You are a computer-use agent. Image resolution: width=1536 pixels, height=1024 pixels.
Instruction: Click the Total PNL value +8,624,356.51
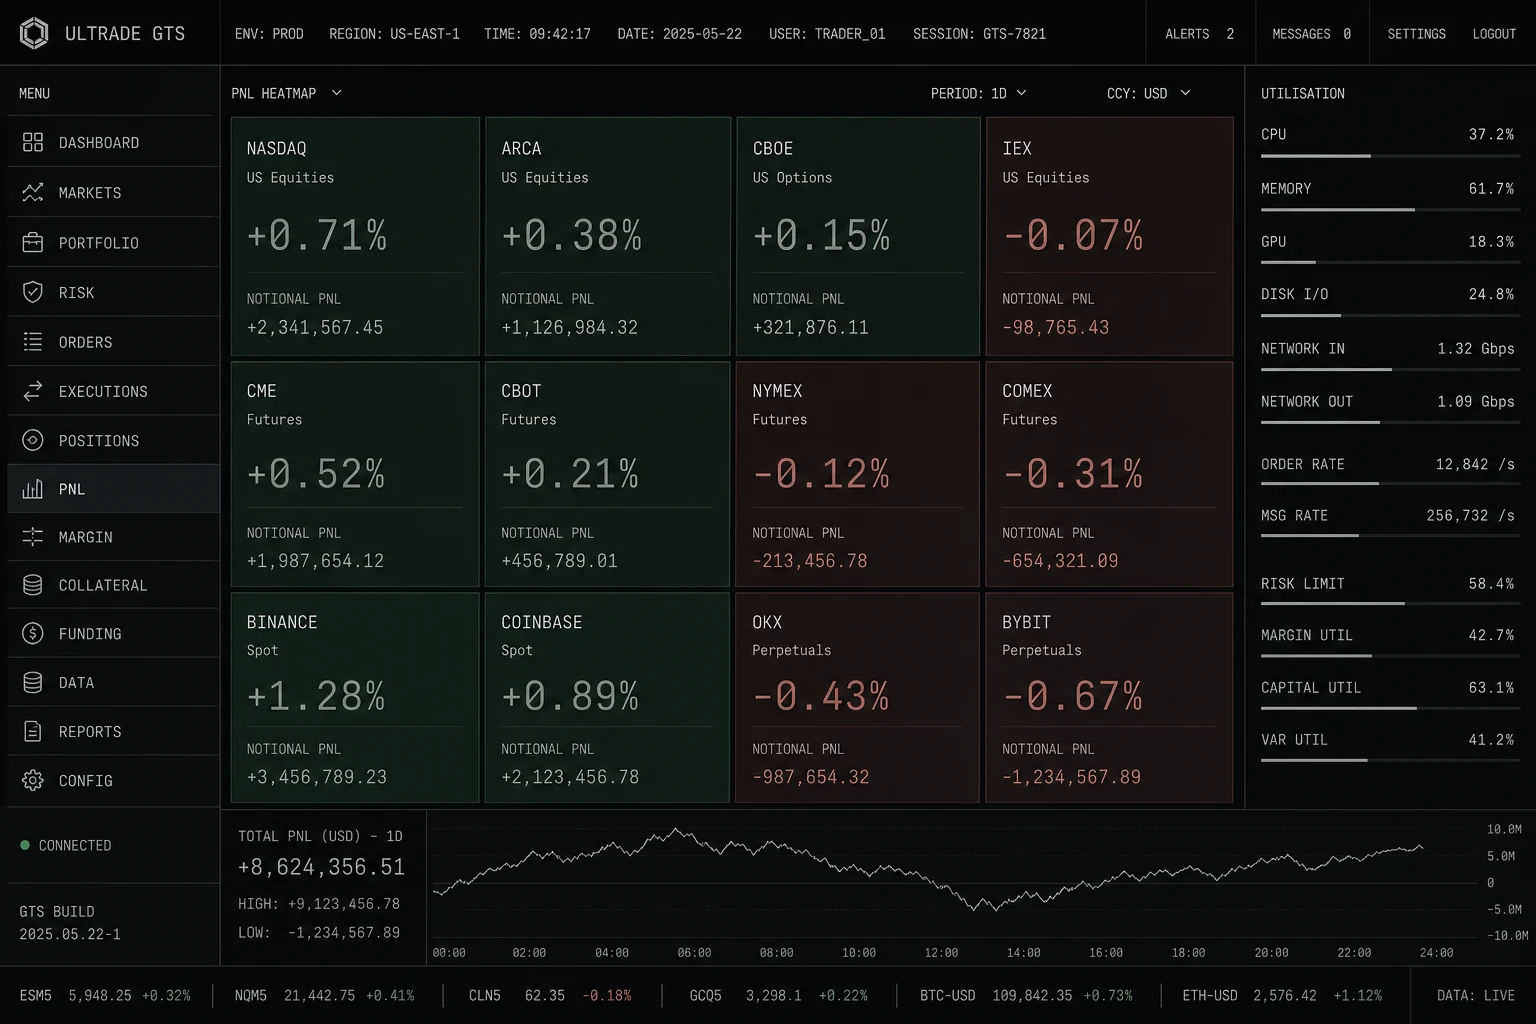(321, 867)
